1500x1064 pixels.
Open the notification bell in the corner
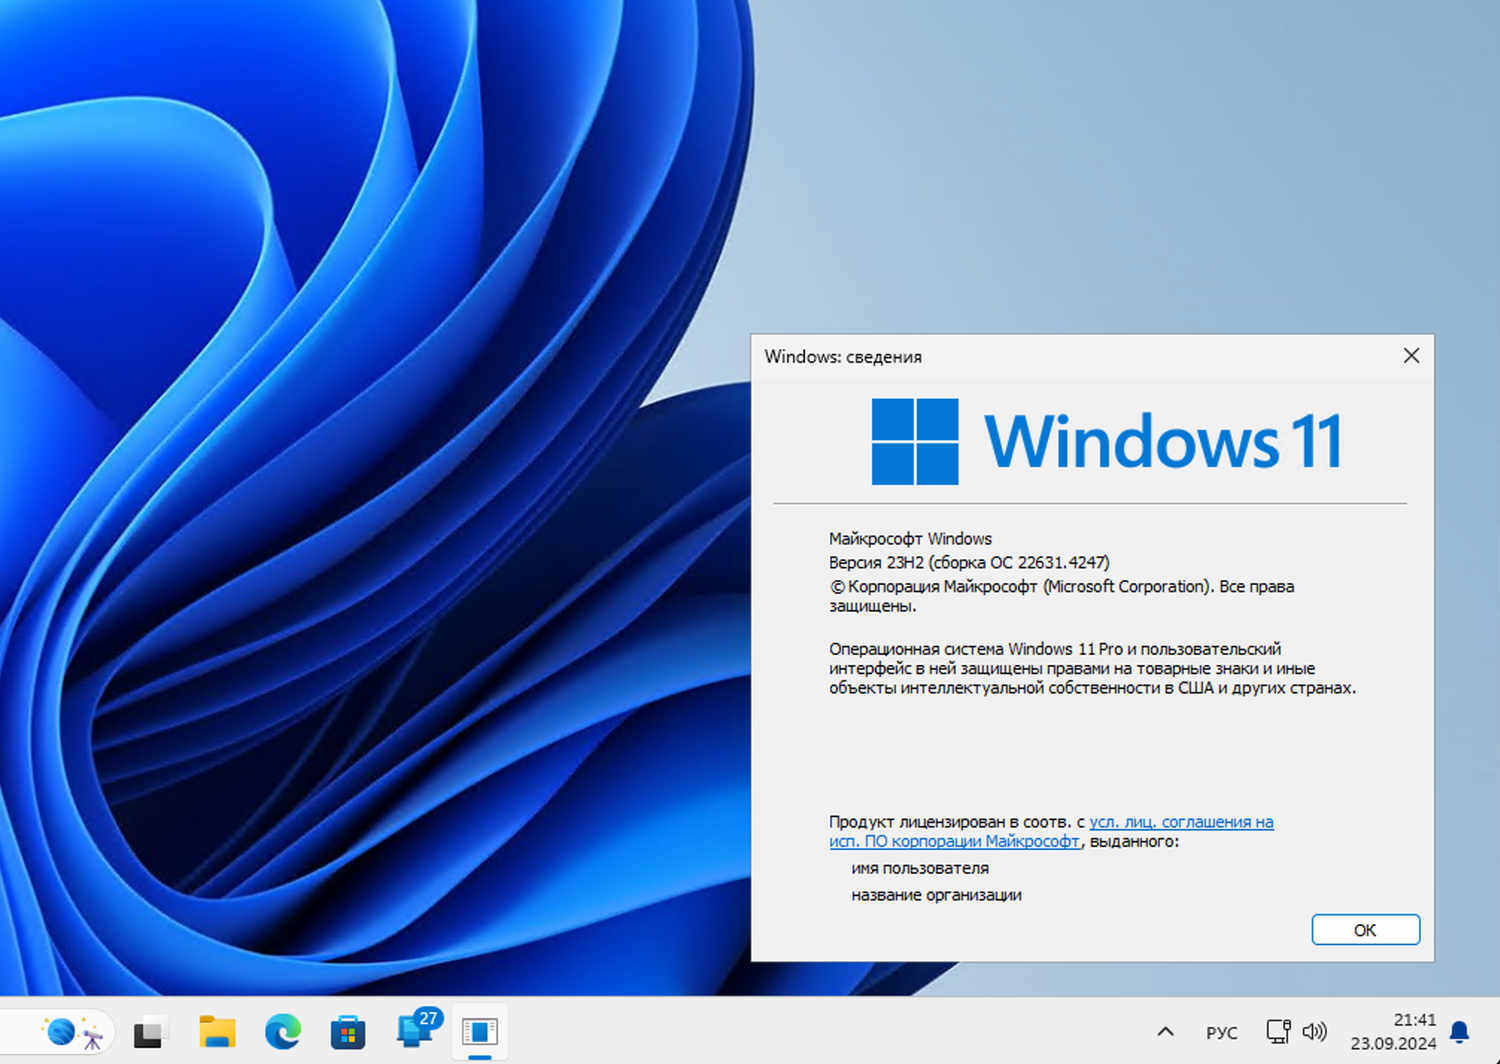click(1461, 1031)
